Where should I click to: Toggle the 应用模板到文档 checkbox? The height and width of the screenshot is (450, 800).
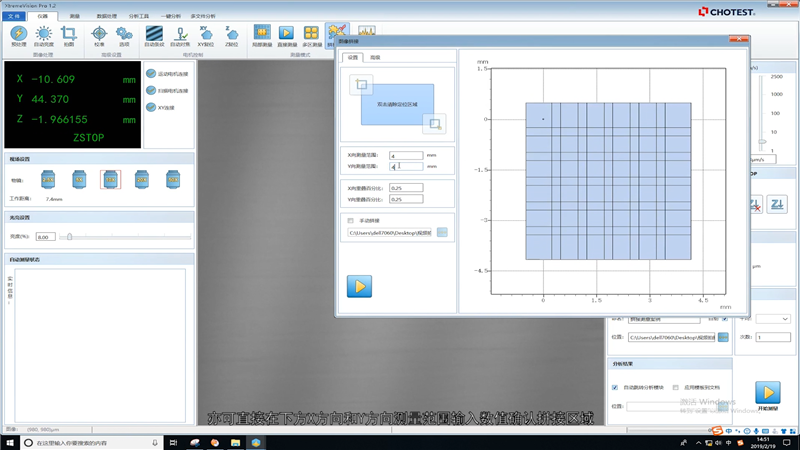pyautogui.click(x=677, y=387)
